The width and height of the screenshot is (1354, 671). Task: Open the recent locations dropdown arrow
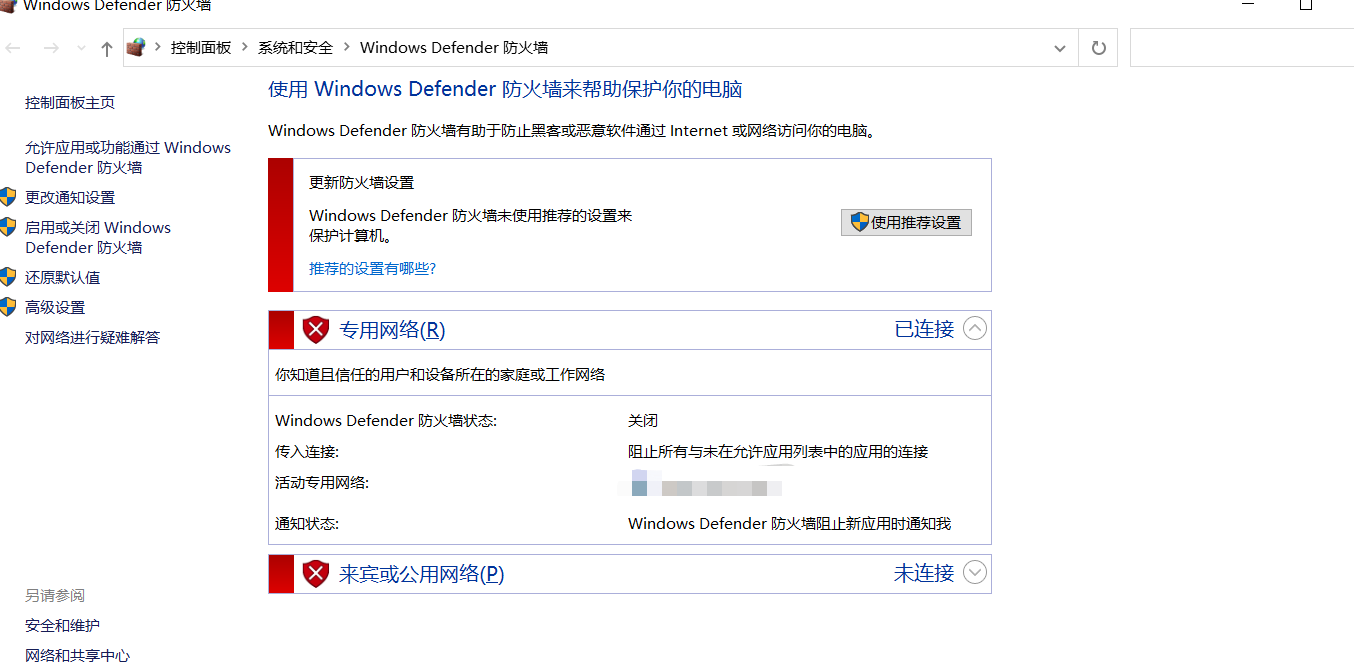click(80, 47)
